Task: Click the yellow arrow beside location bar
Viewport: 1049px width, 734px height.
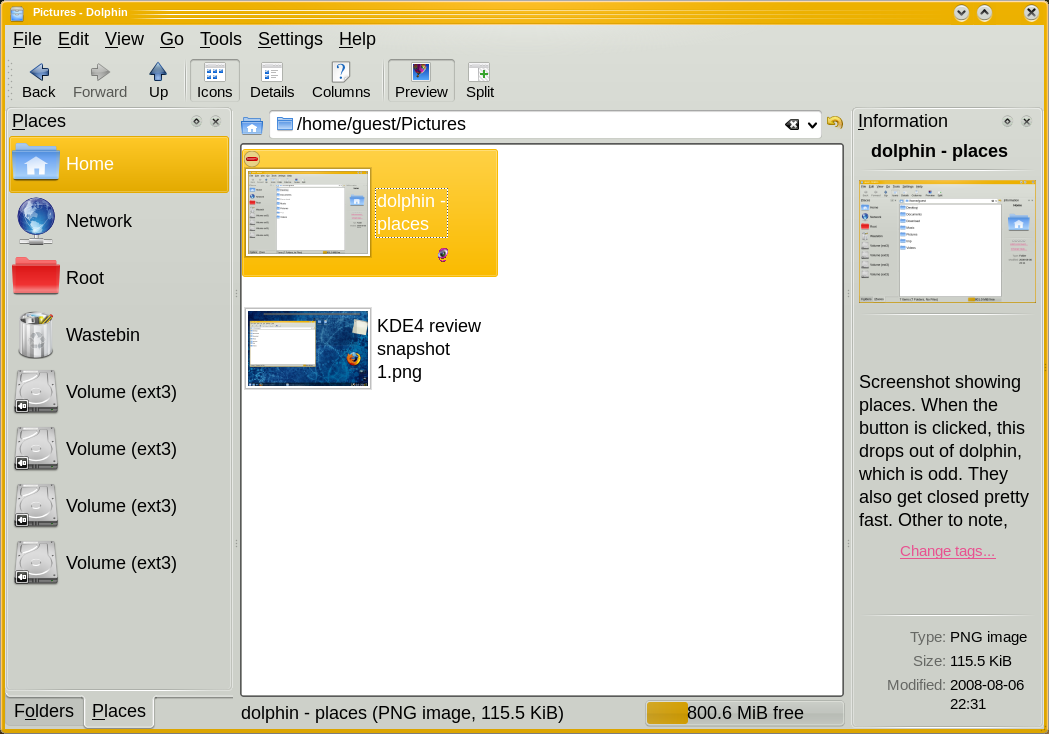Action: 834,122
